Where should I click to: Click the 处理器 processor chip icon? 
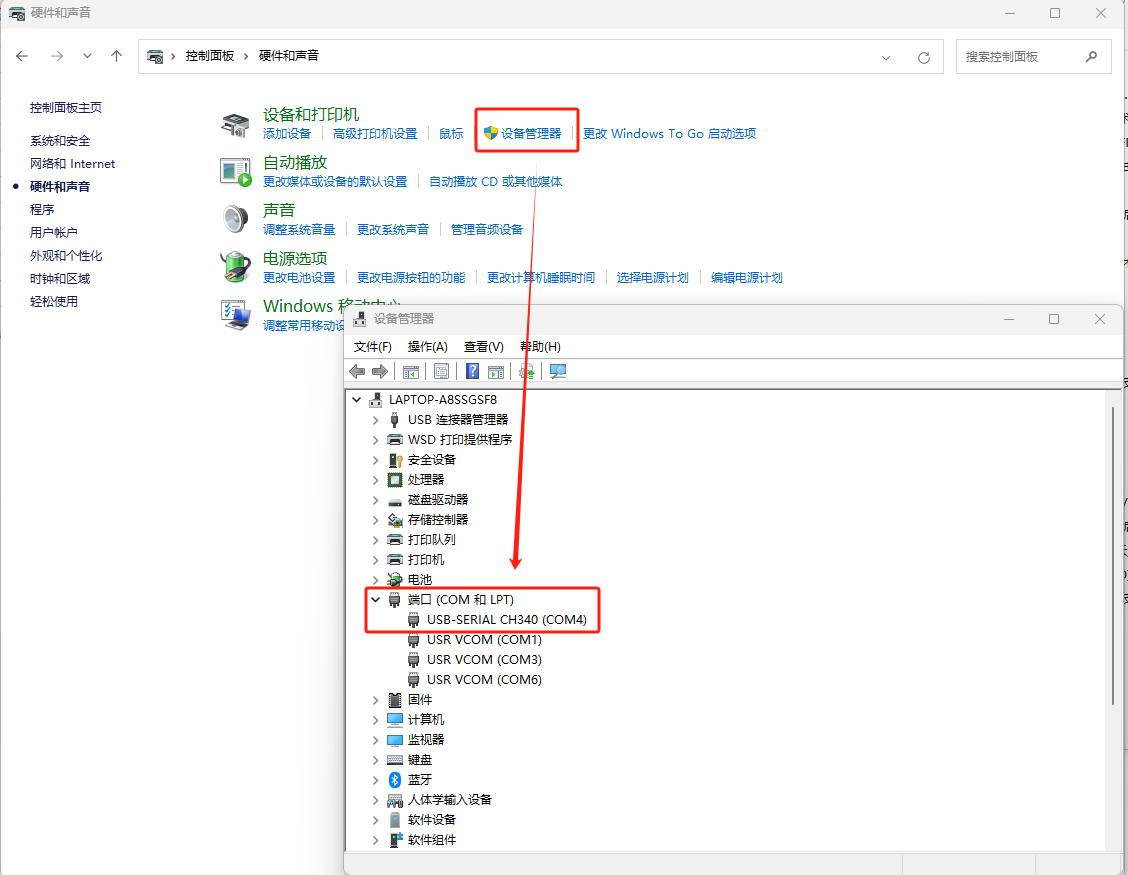(395, 479)
